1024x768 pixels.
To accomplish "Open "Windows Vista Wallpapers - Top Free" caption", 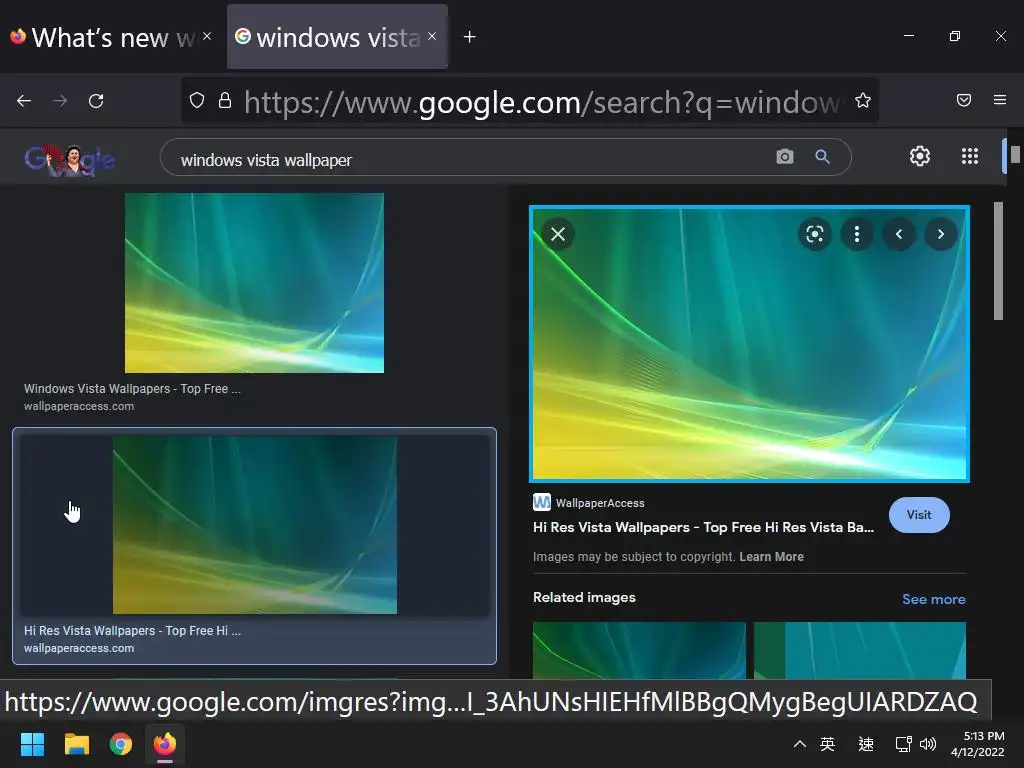I will [132, 389].
